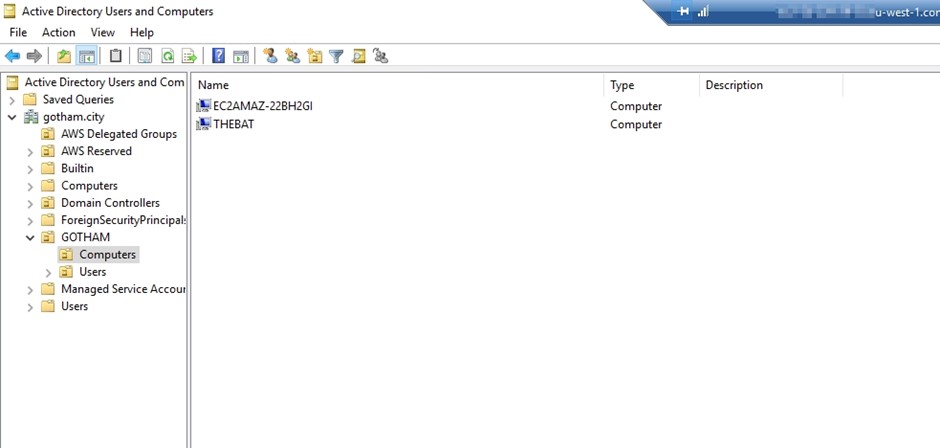Click the computer icon beside EC2AMAZ-22BH2GI
Viewport: 940px width, 448px height.
coord(204,106)
